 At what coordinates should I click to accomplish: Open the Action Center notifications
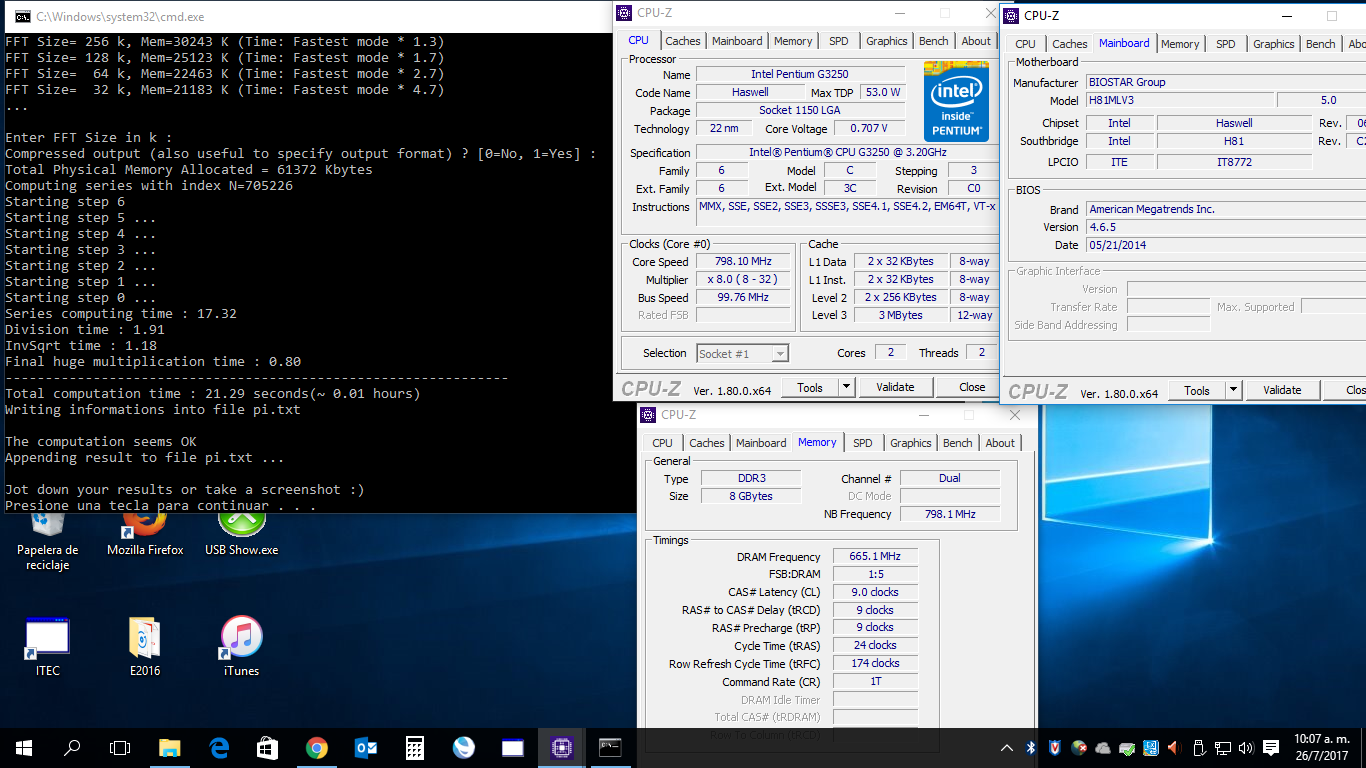[1271, 748]
